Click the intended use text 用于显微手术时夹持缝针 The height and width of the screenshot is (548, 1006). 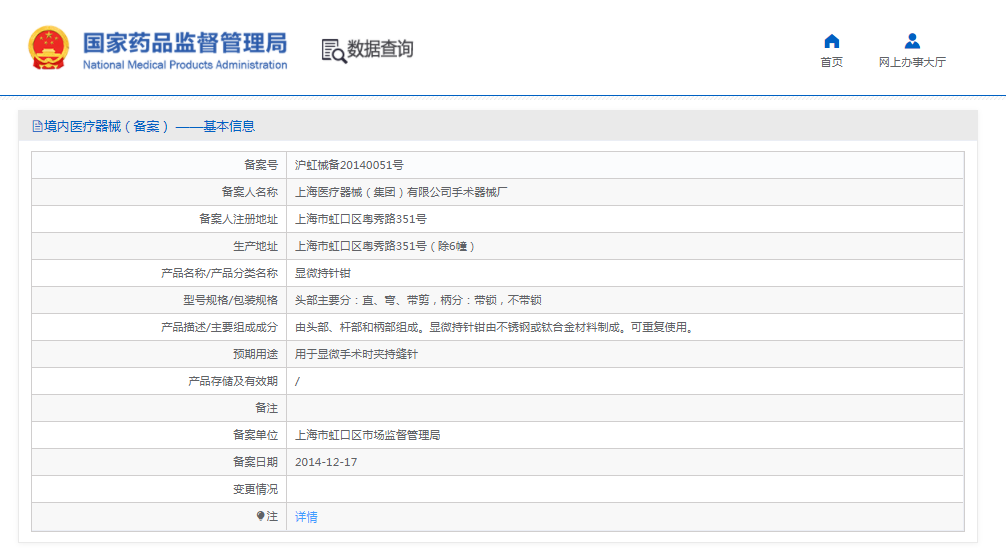click(x=356, y=354)
